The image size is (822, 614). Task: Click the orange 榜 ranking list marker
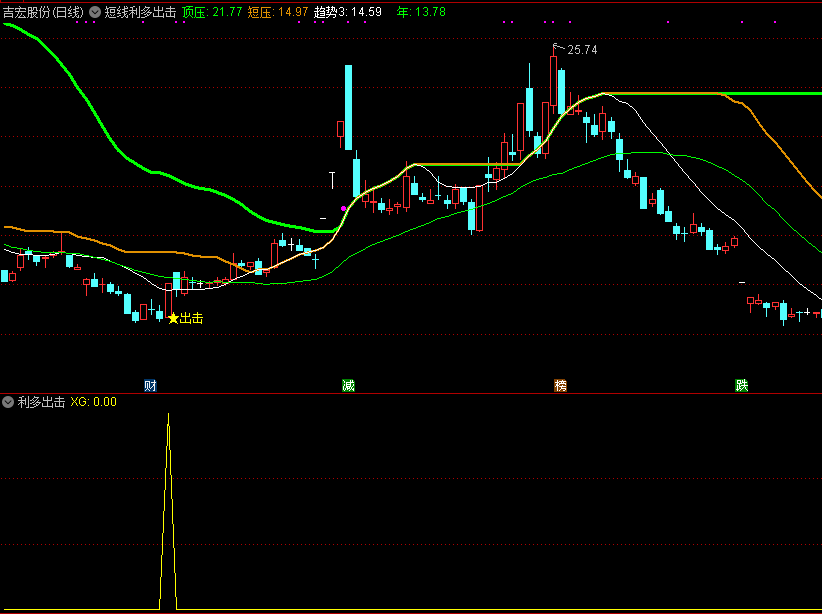tap(560, 386)
